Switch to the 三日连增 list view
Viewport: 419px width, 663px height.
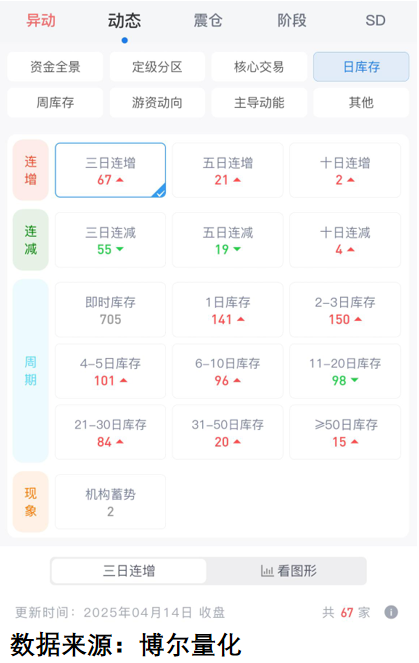[x=129, y=571]
